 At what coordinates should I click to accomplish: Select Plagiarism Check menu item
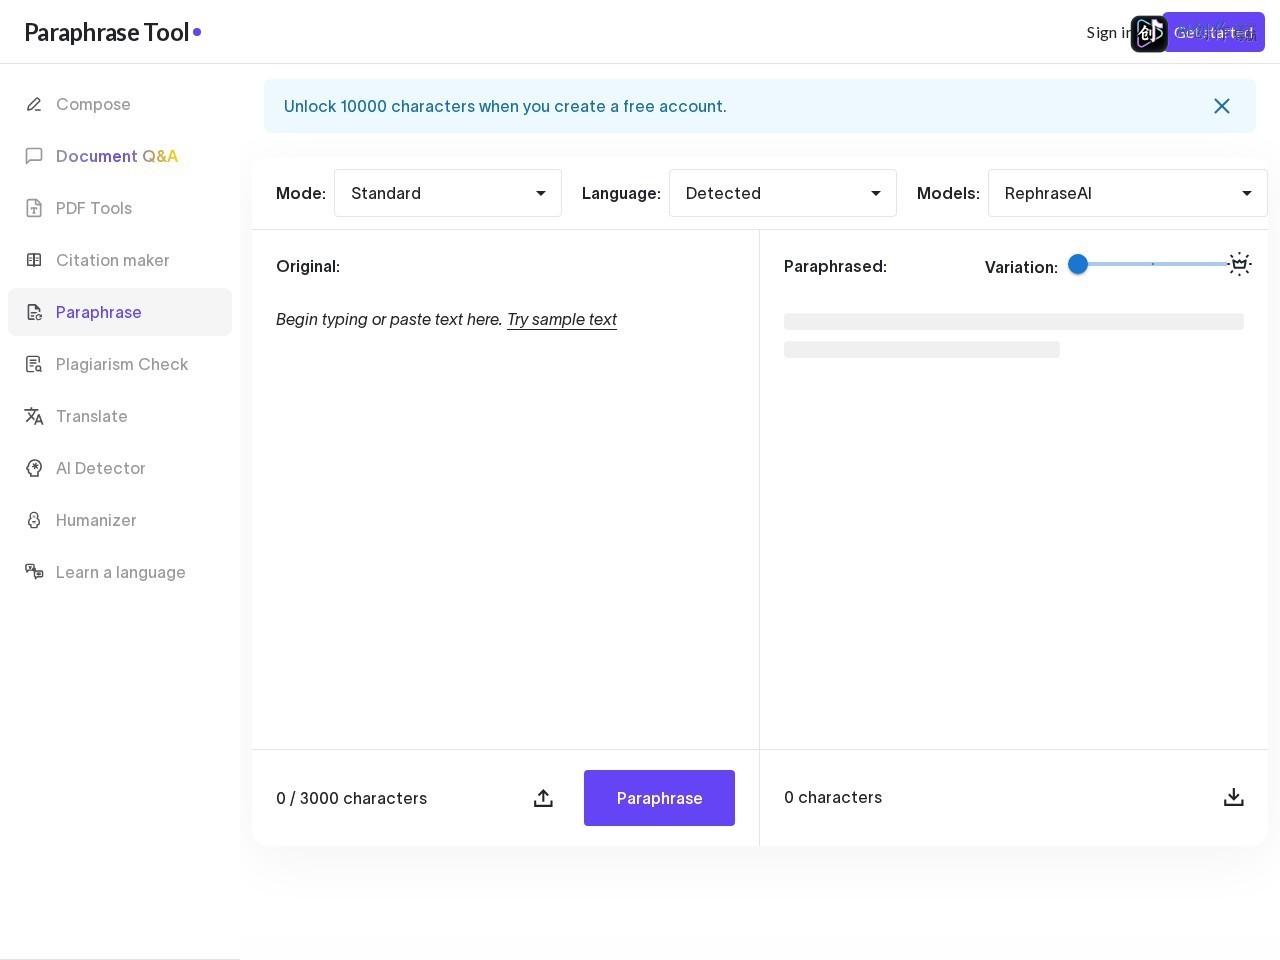(x=120, y=364)
